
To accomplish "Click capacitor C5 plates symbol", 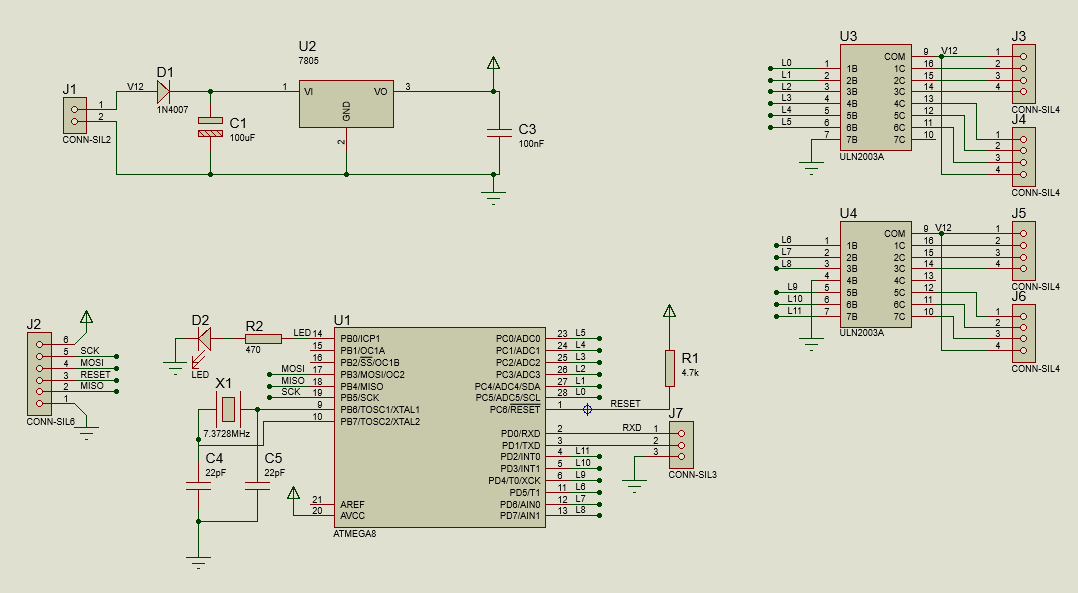I will [x=257, y=486].
